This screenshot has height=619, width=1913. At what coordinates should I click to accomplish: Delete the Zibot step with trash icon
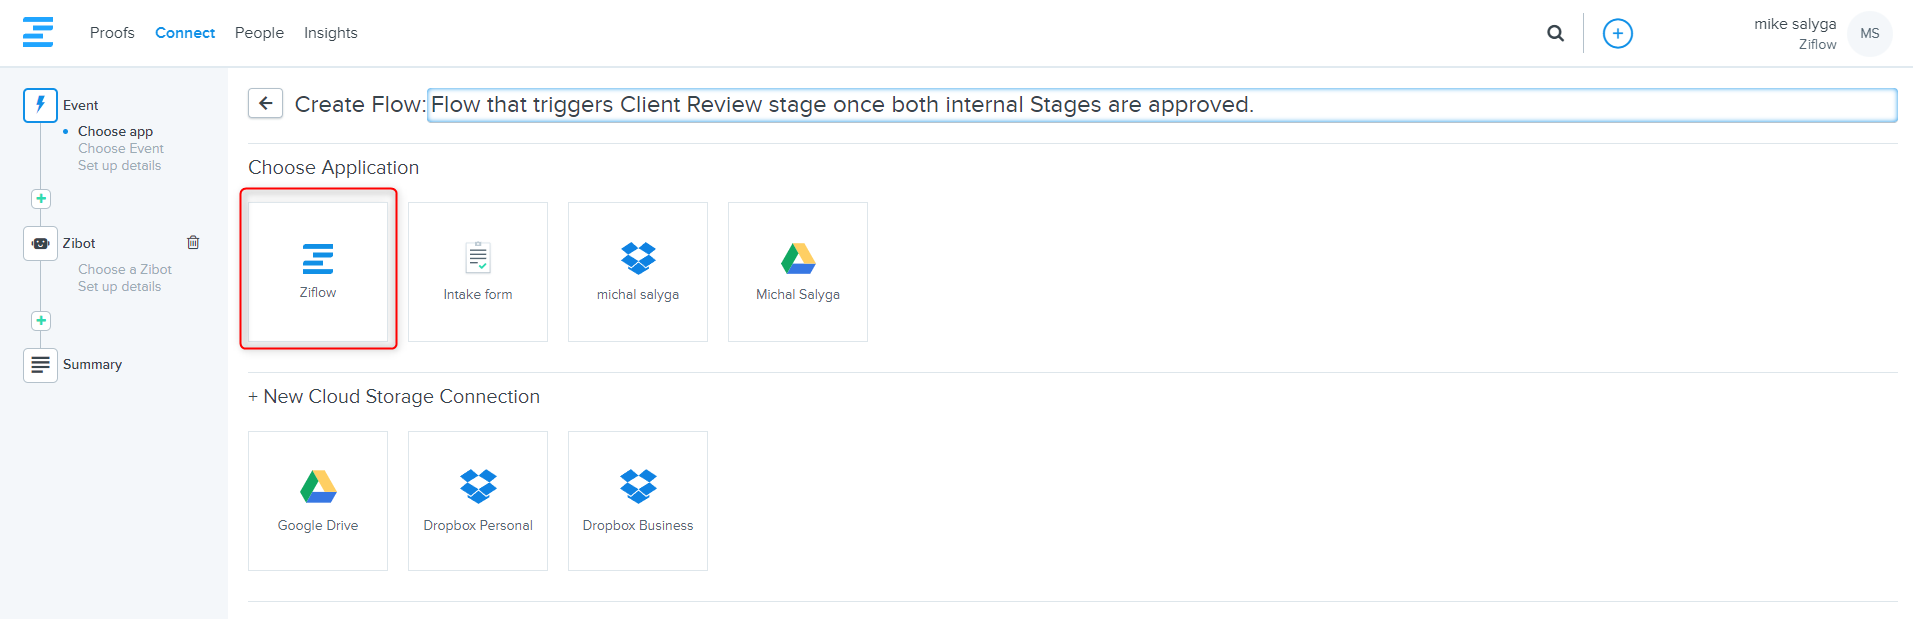193,242
